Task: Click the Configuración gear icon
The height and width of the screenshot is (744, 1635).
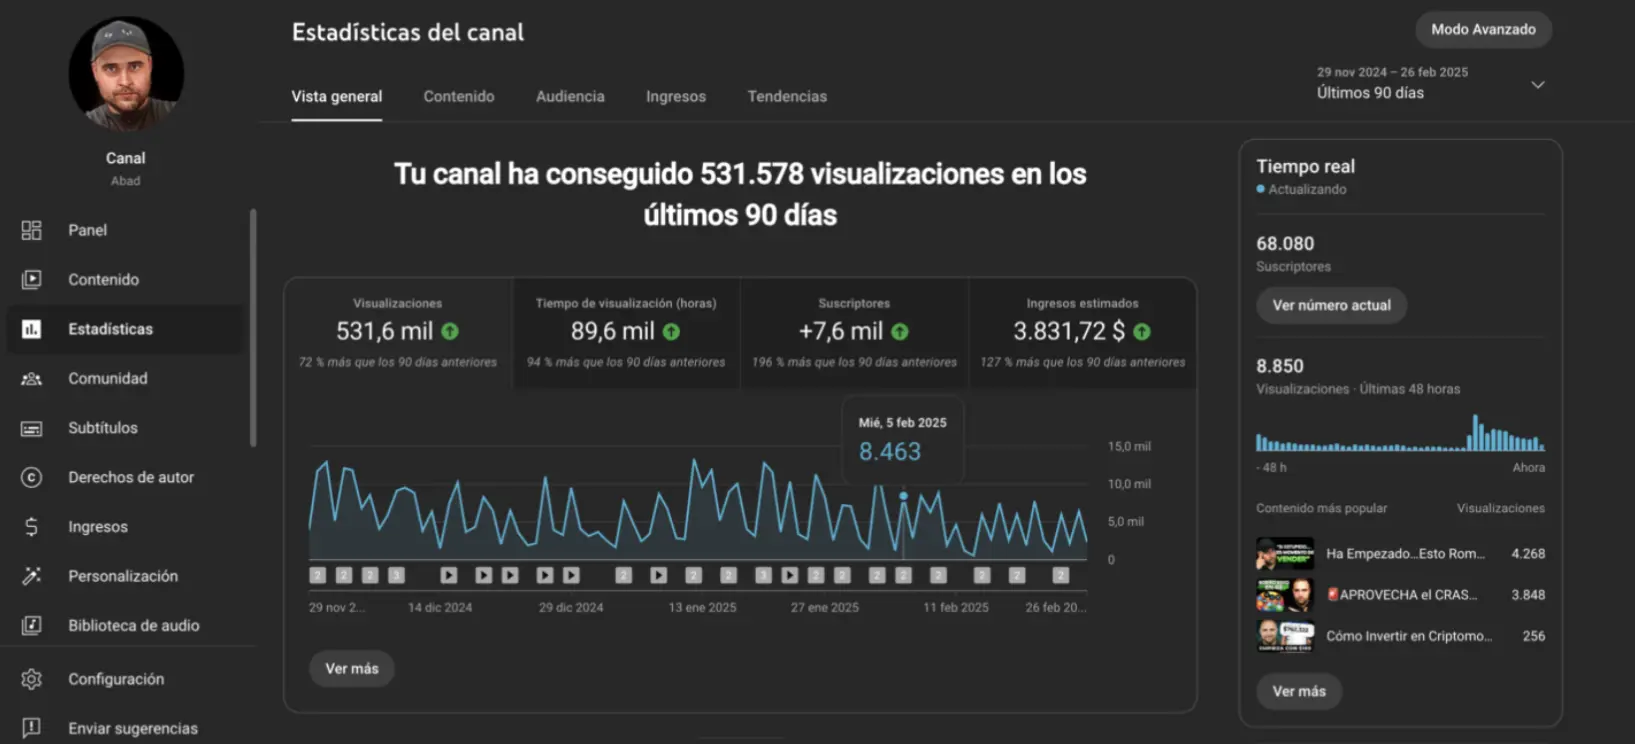Action: tap(31, 679)
